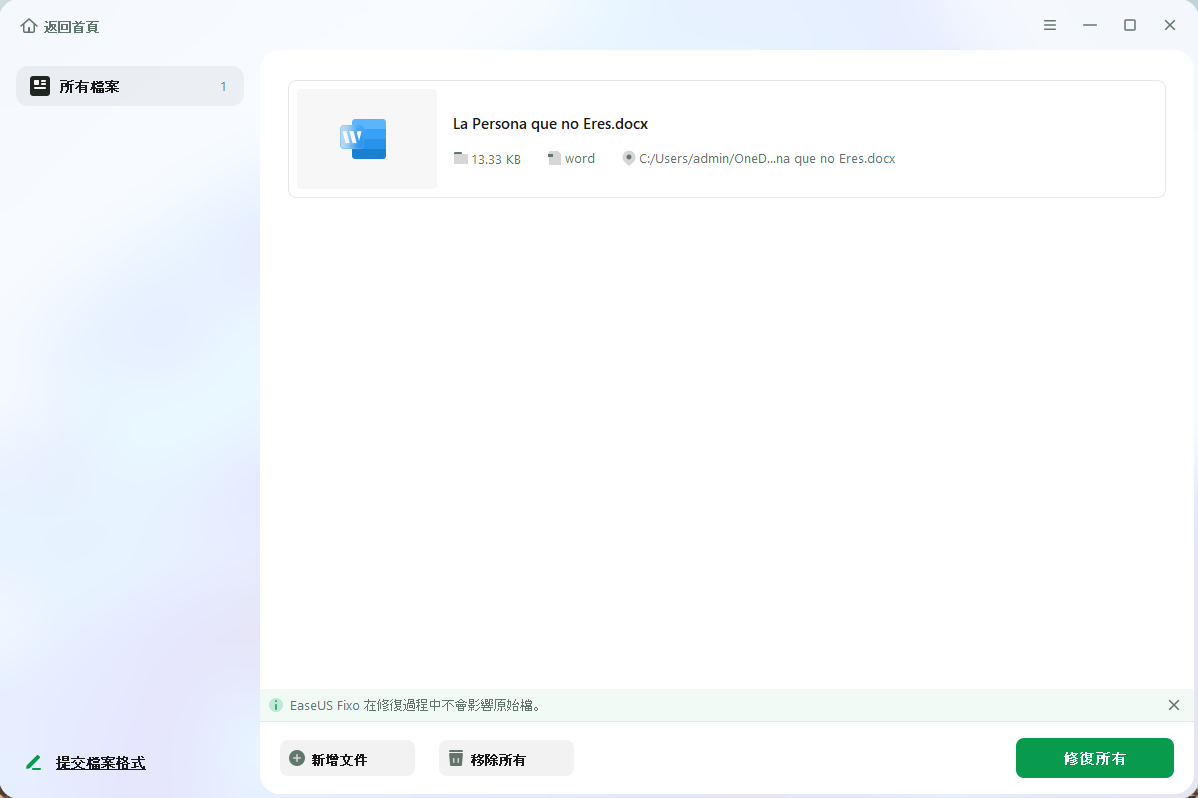
Task: Click the file count badge in sidebar
Action: click(223, 87)
